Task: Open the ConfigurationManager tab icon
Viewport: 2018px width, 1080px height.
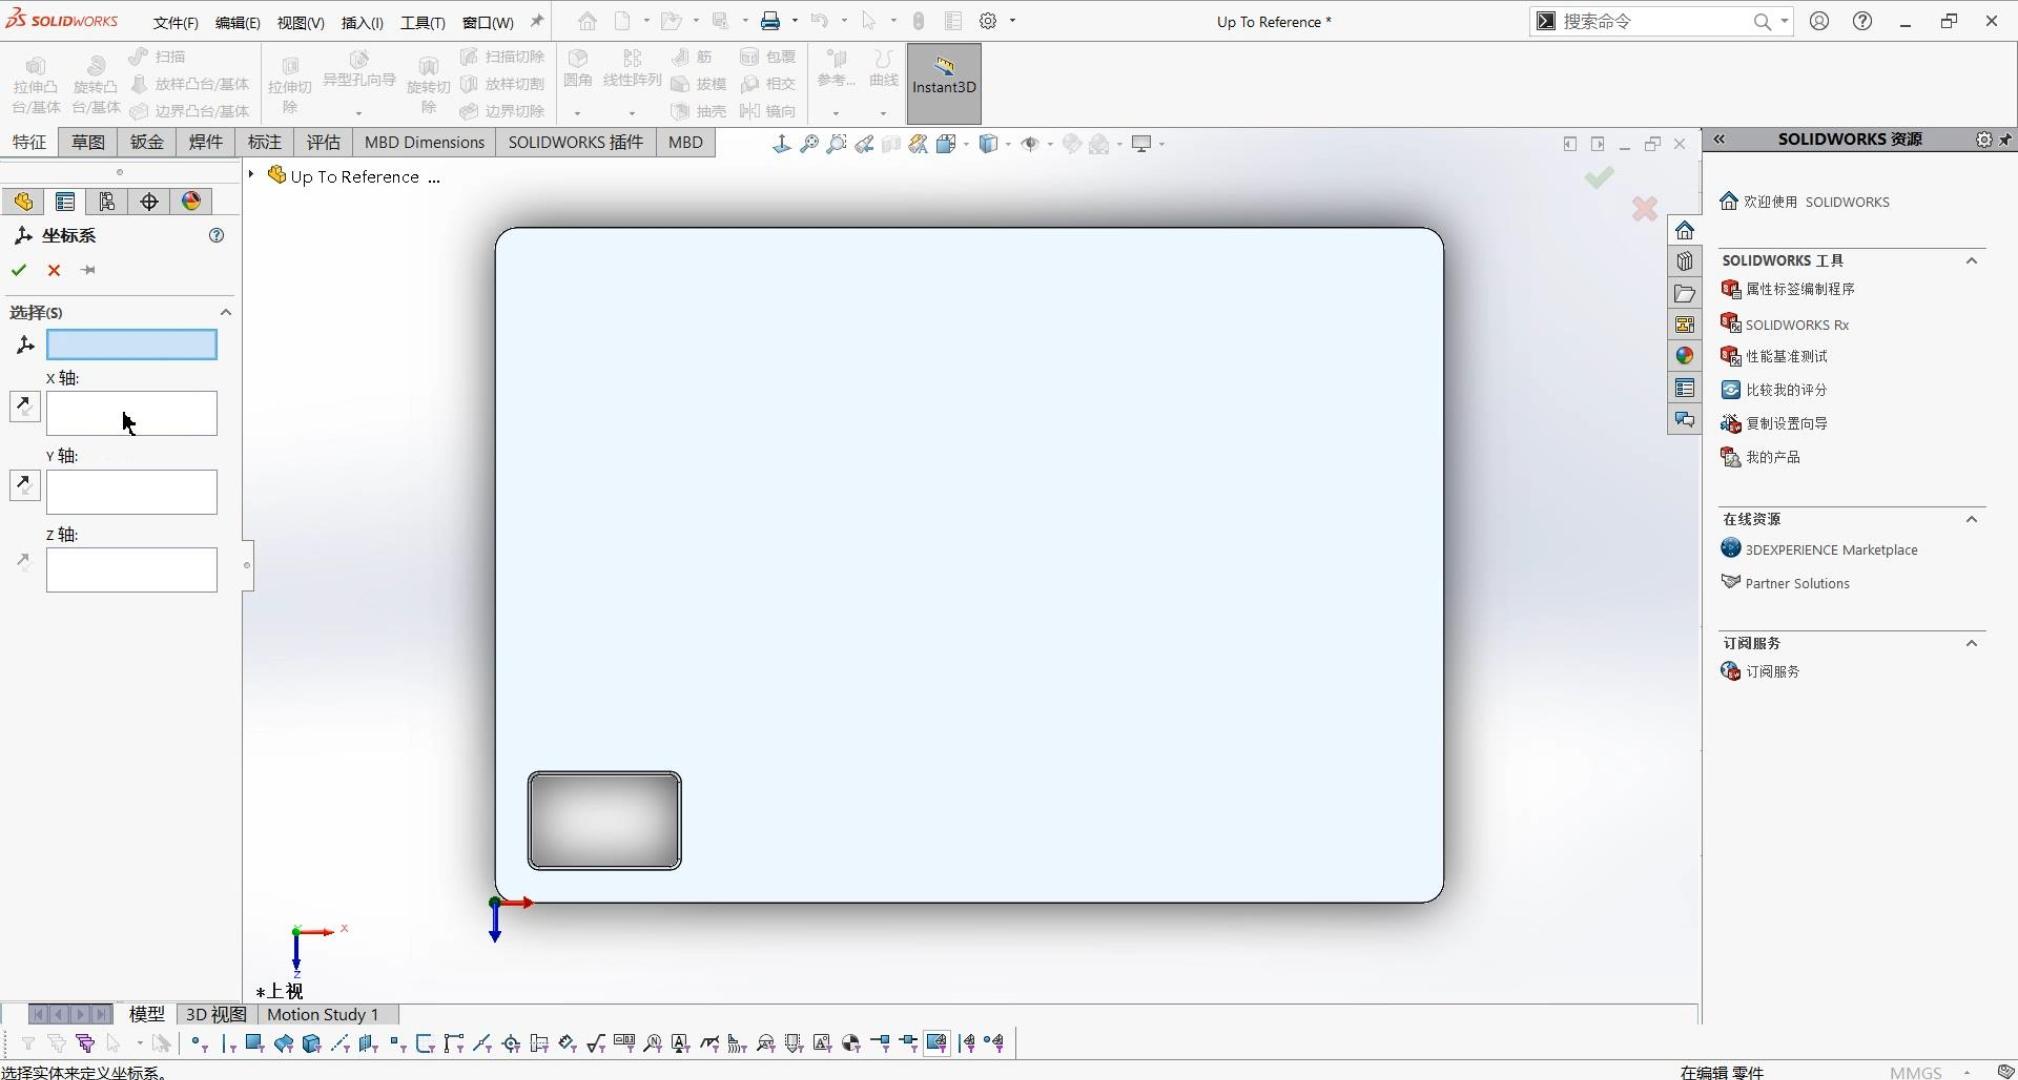Action: pyautogui.click(x=106, y=201)
